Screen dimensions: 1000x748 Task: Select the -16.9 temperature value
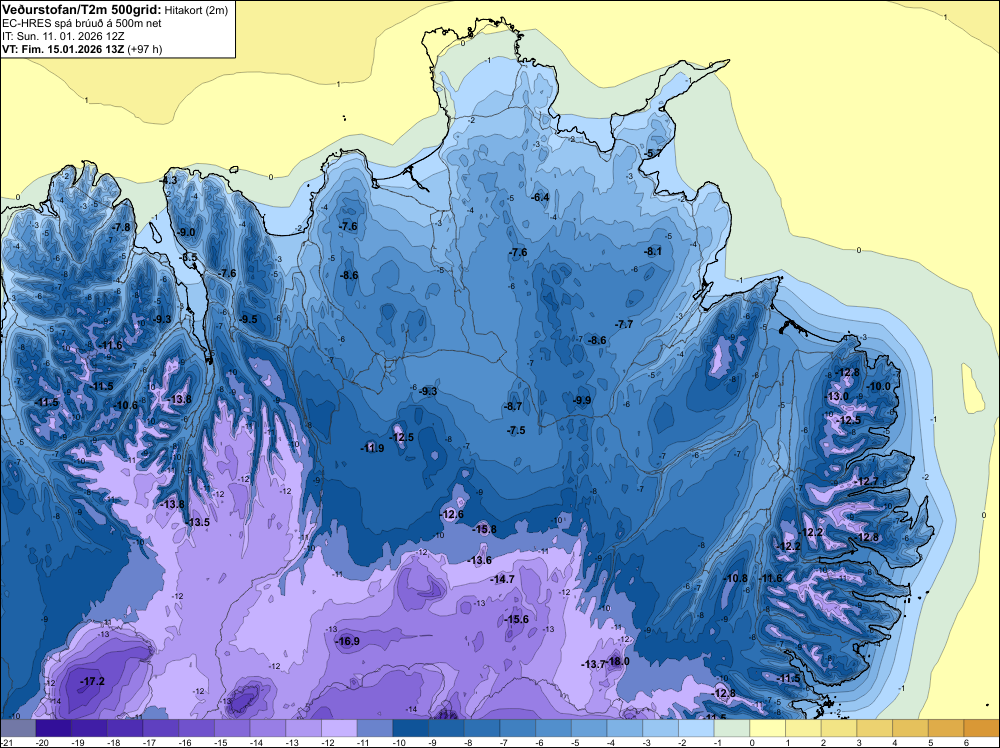click(x=348, y=642)
